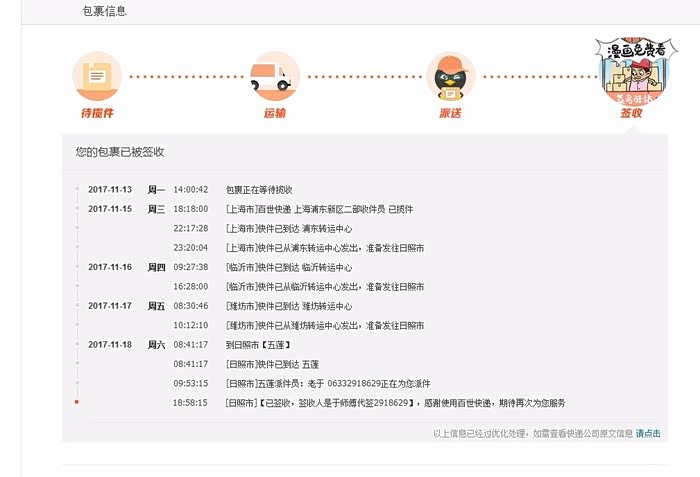
Task: Click the 您的包裹已被签收 status heading
Action: click(x=119, y=152)
